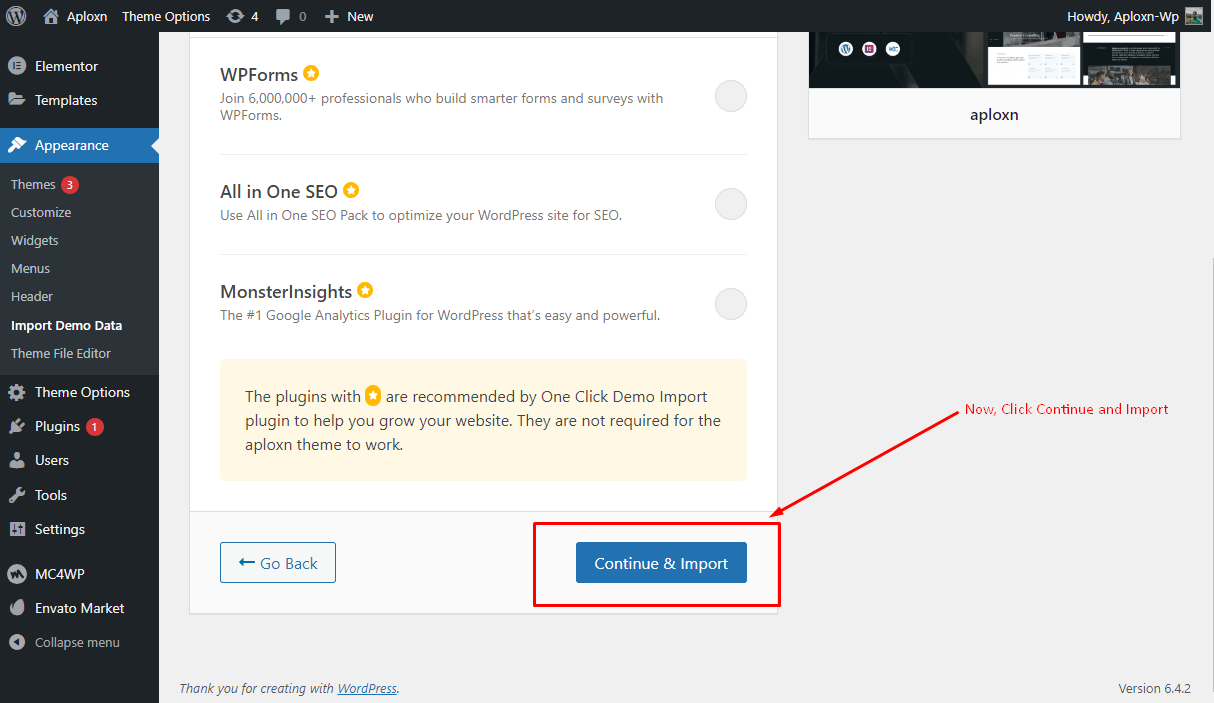Click the Appearance paintbrush icon

pos(17,145)
